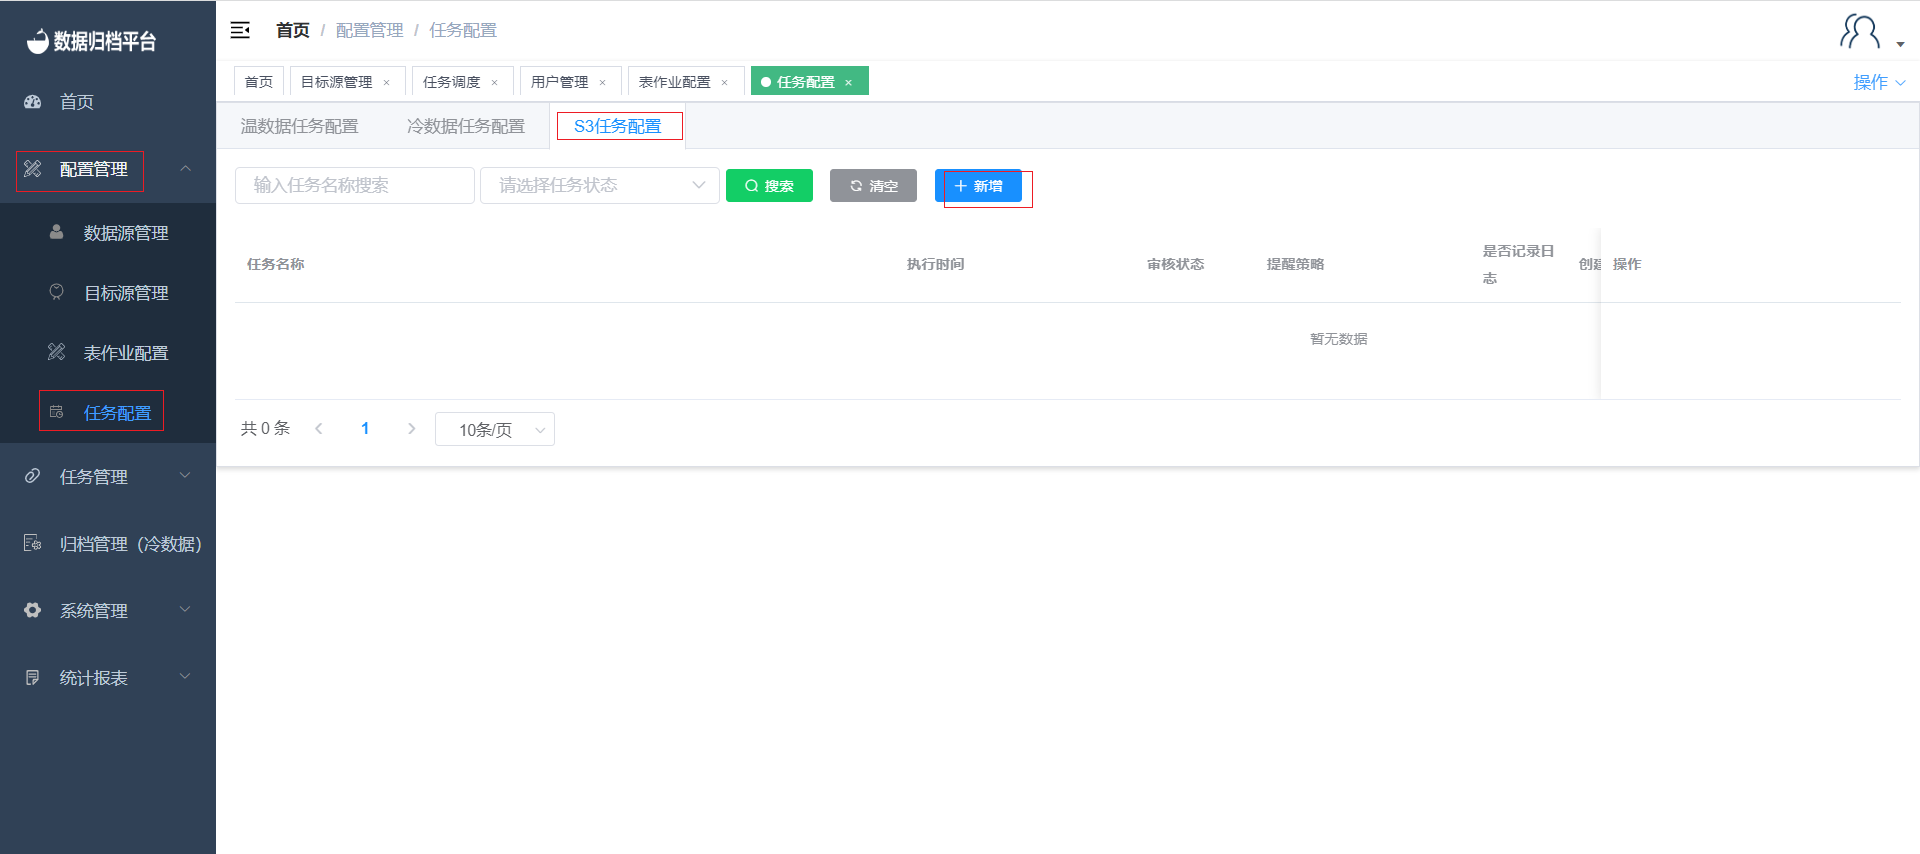Click the 暂无数据 empty table text
Image resolution: width=1920 pixels, height=854 pixels.
click(1339, 339)
